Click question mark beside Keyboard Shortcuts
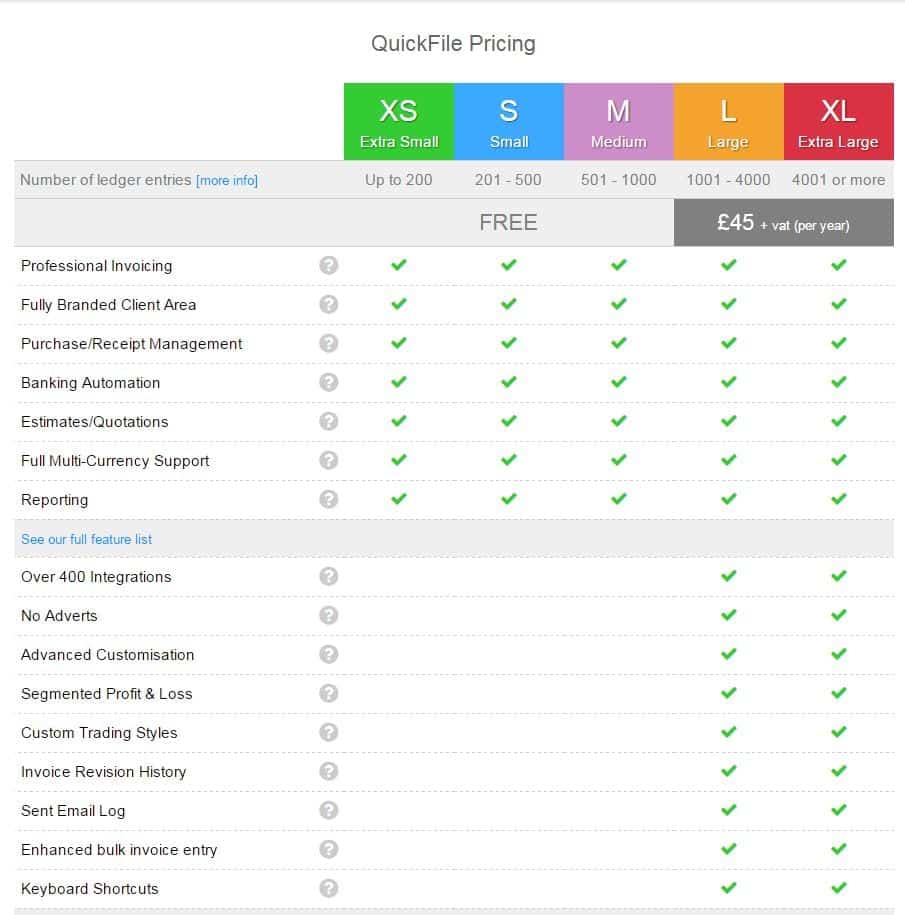The width and height of the screenshot is (905, 915). click(x=329, y=888)
